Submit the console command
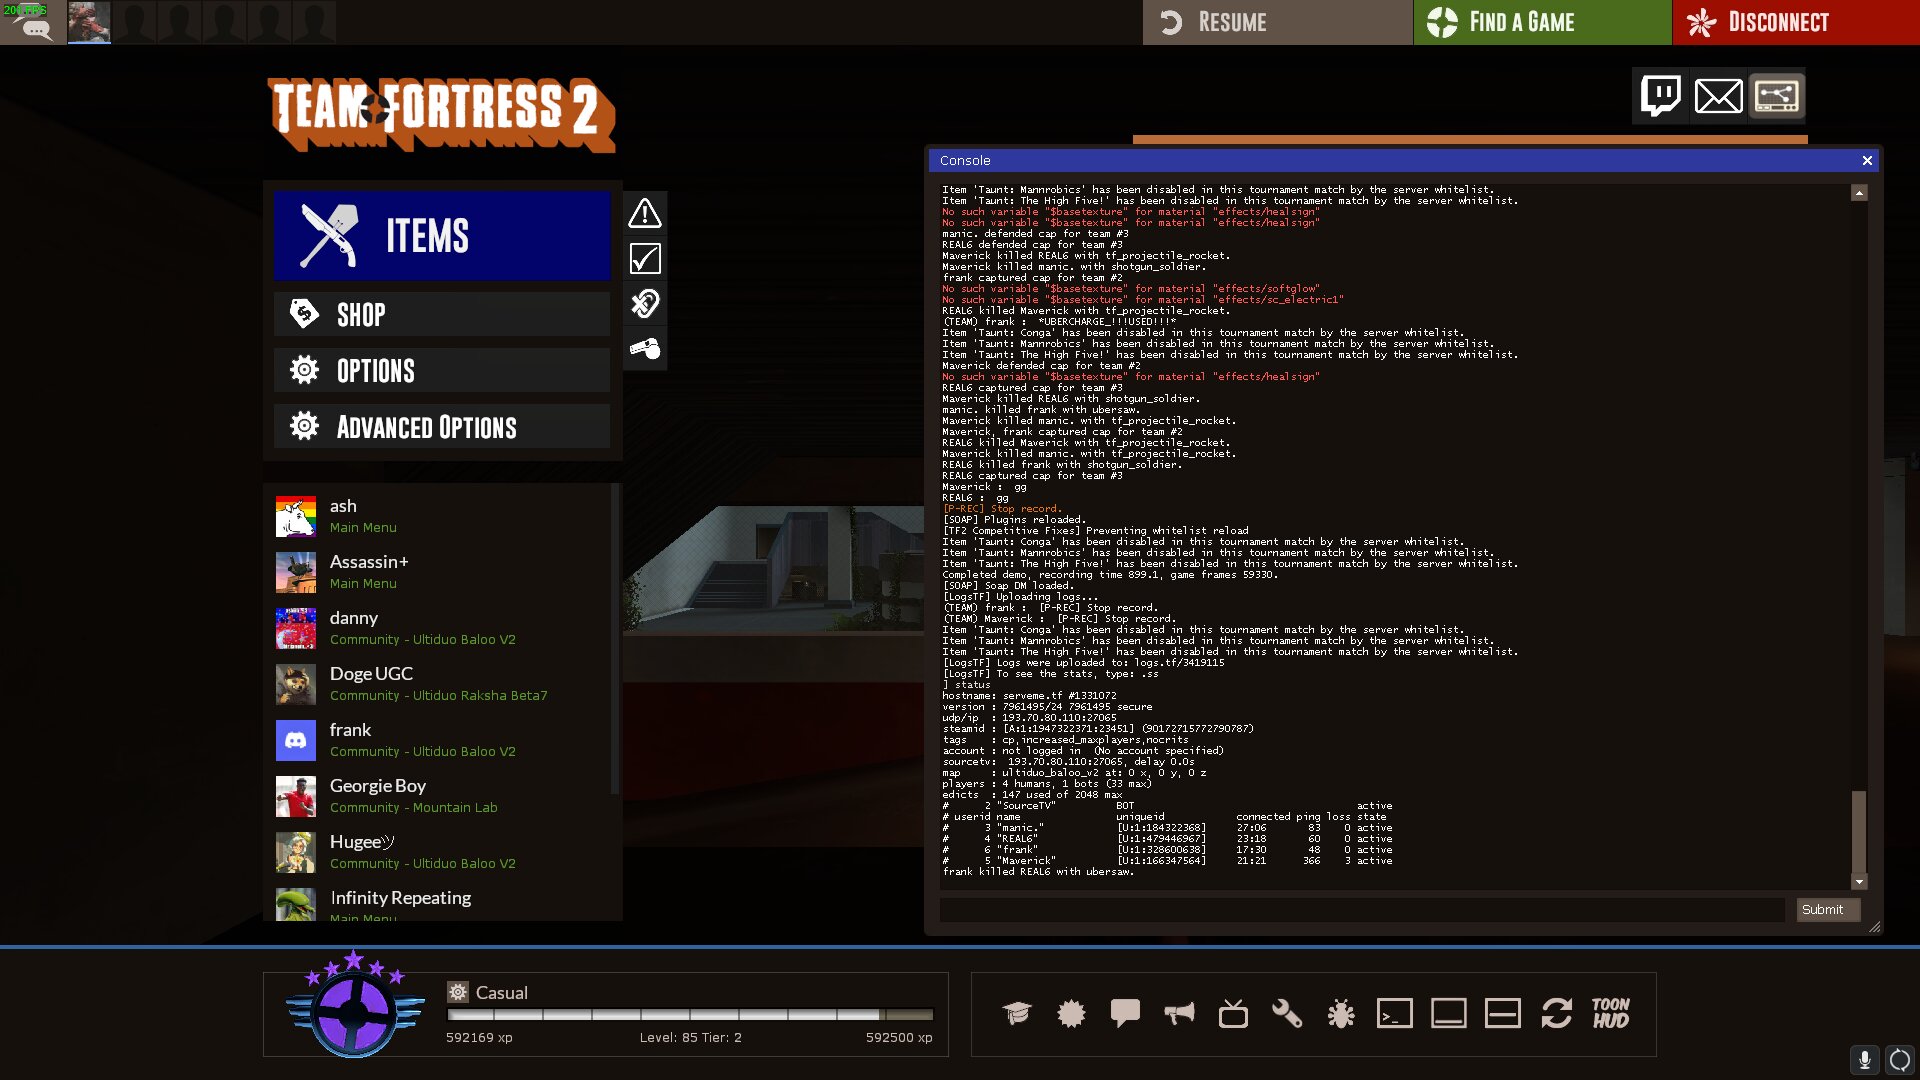This screenshot has height=1080, width=1920. pyautogui.click(x=1827, y=910)
